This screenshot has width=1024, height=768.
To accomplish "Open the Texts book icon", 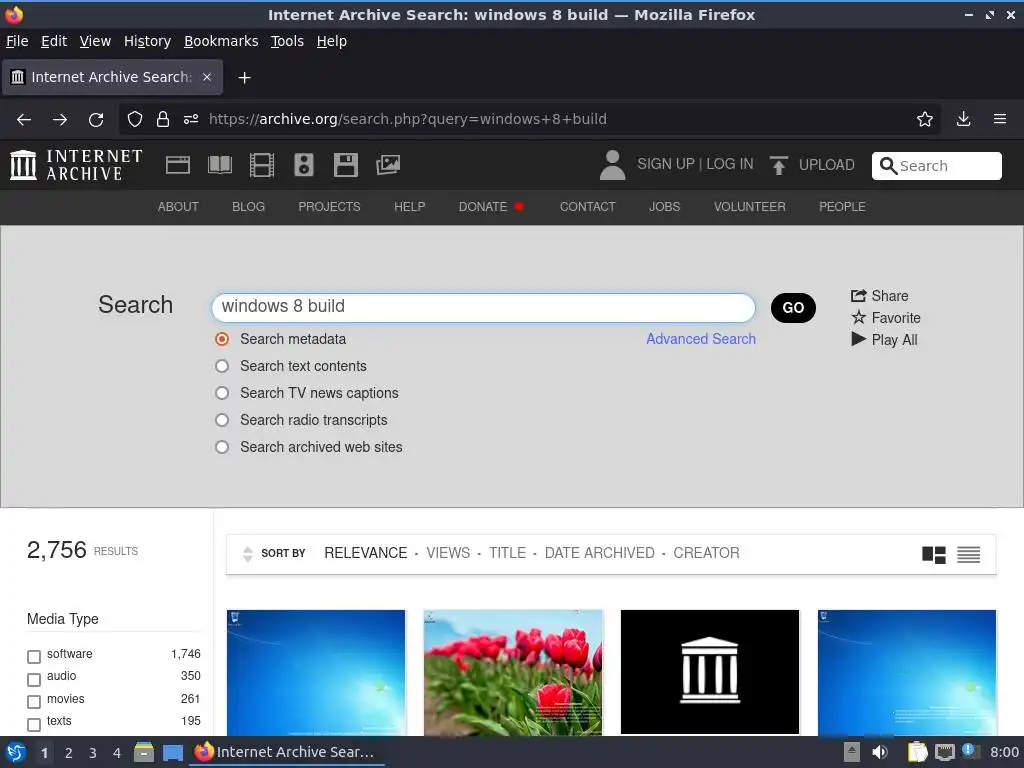I will tap(219, 165).
